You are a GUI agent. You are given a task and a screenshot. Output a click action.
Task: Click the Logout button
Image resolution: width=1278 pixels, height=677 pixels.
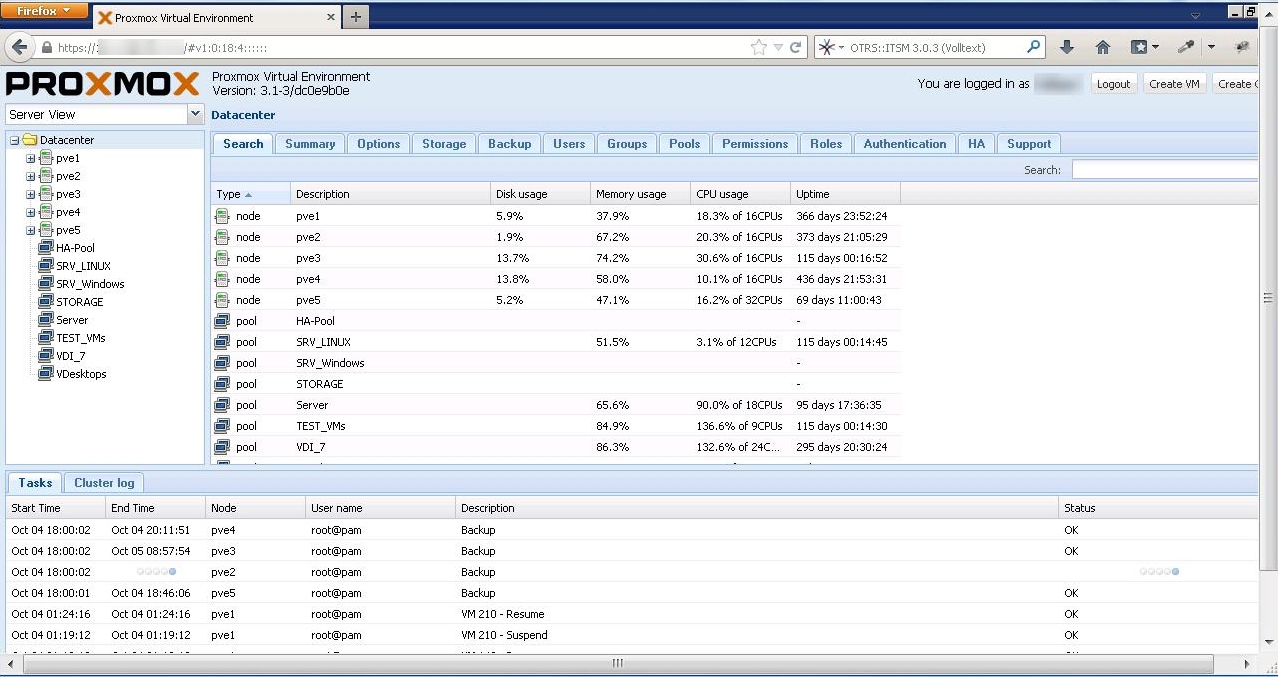(1113, 84)
